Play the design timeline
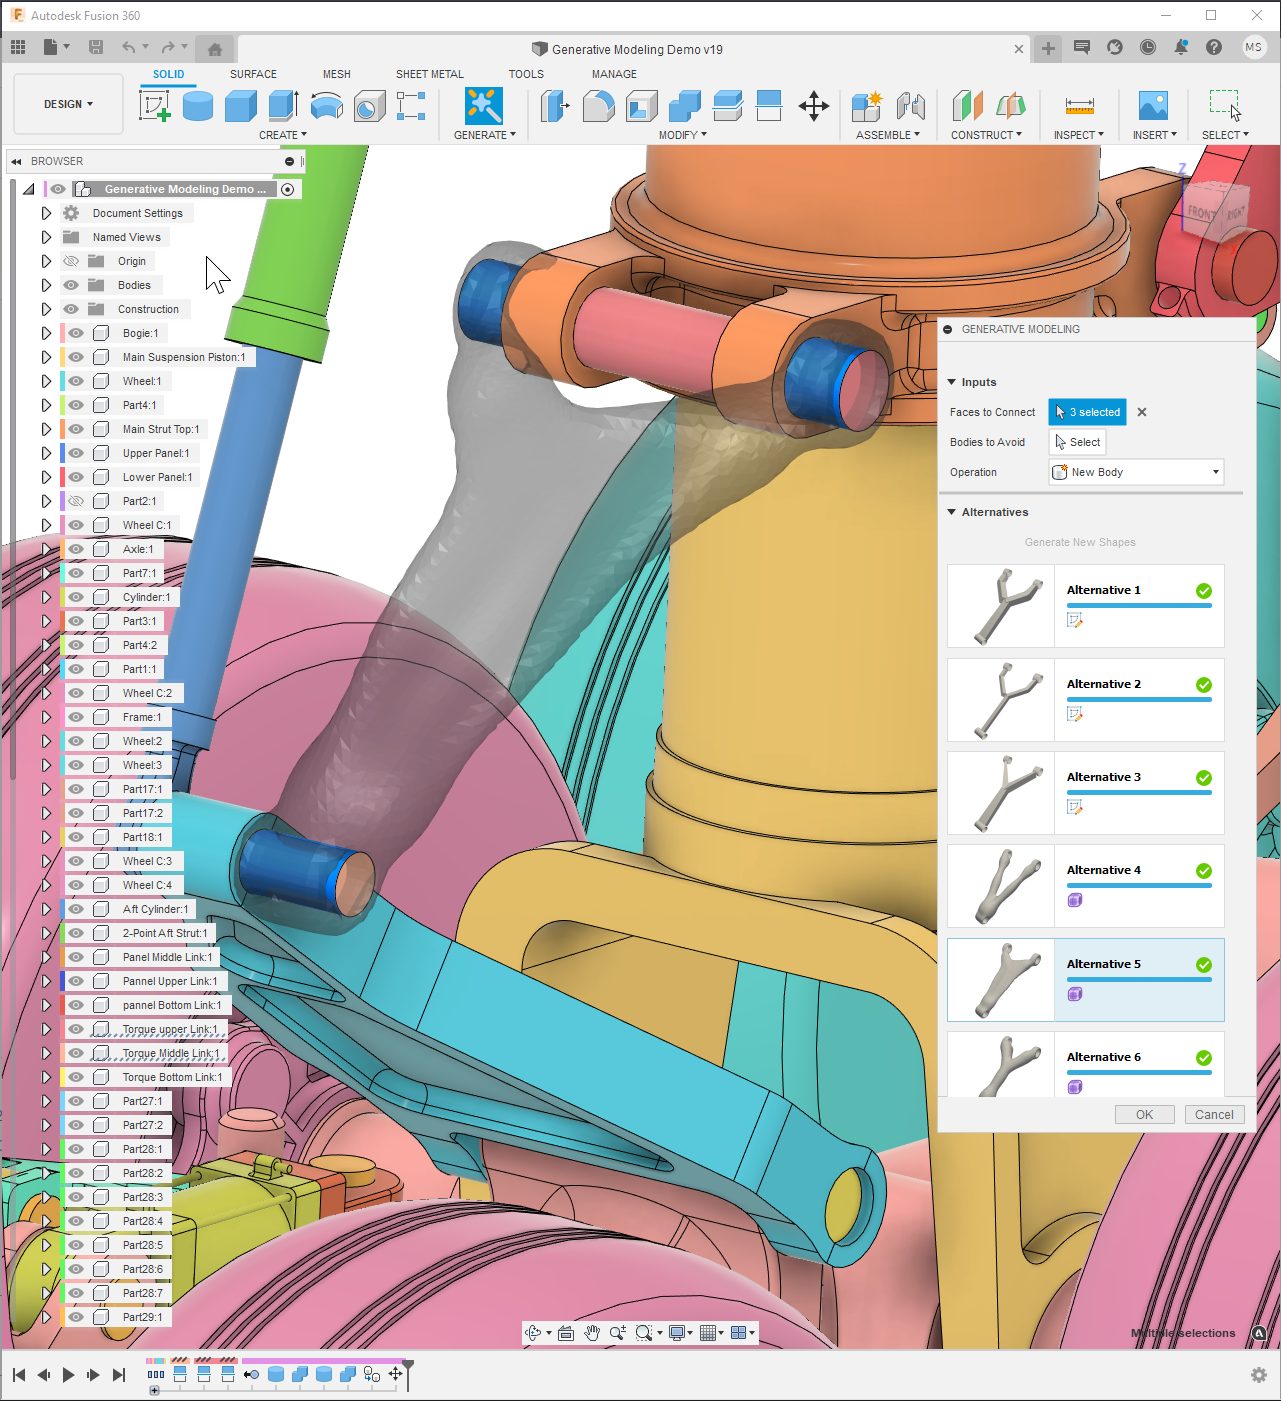The height and width of the screenshot is (1401, 1282). [68, 1375]
